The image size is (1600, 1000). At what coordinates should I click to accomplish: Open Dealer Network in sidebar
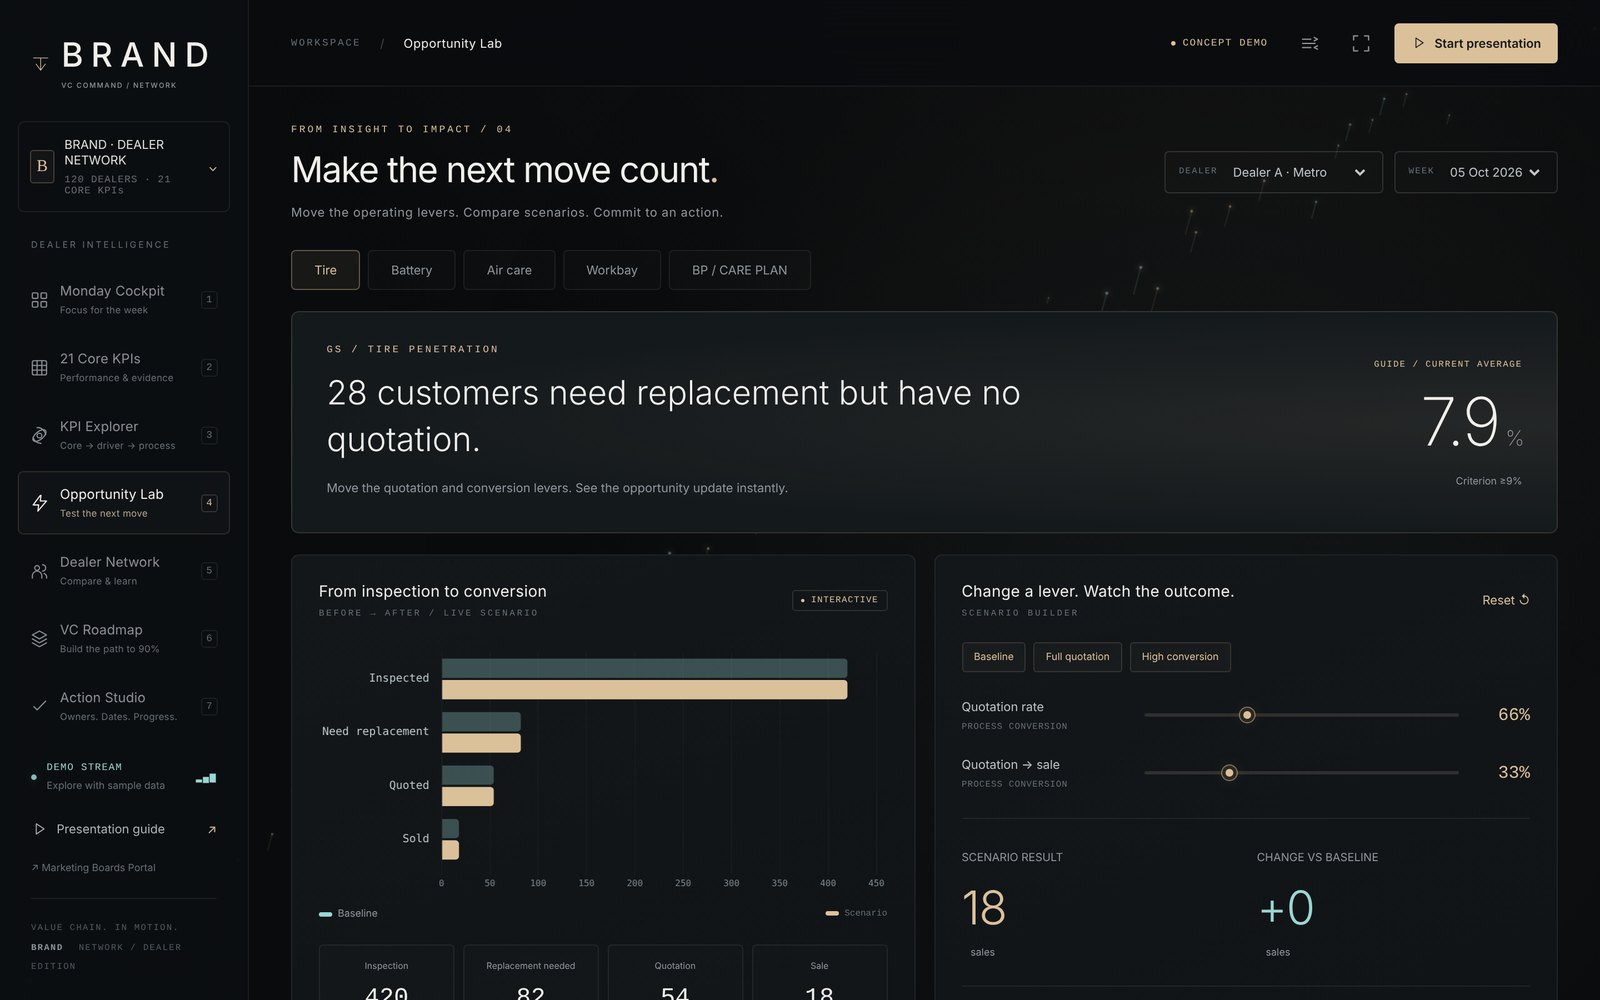(124, 571)
